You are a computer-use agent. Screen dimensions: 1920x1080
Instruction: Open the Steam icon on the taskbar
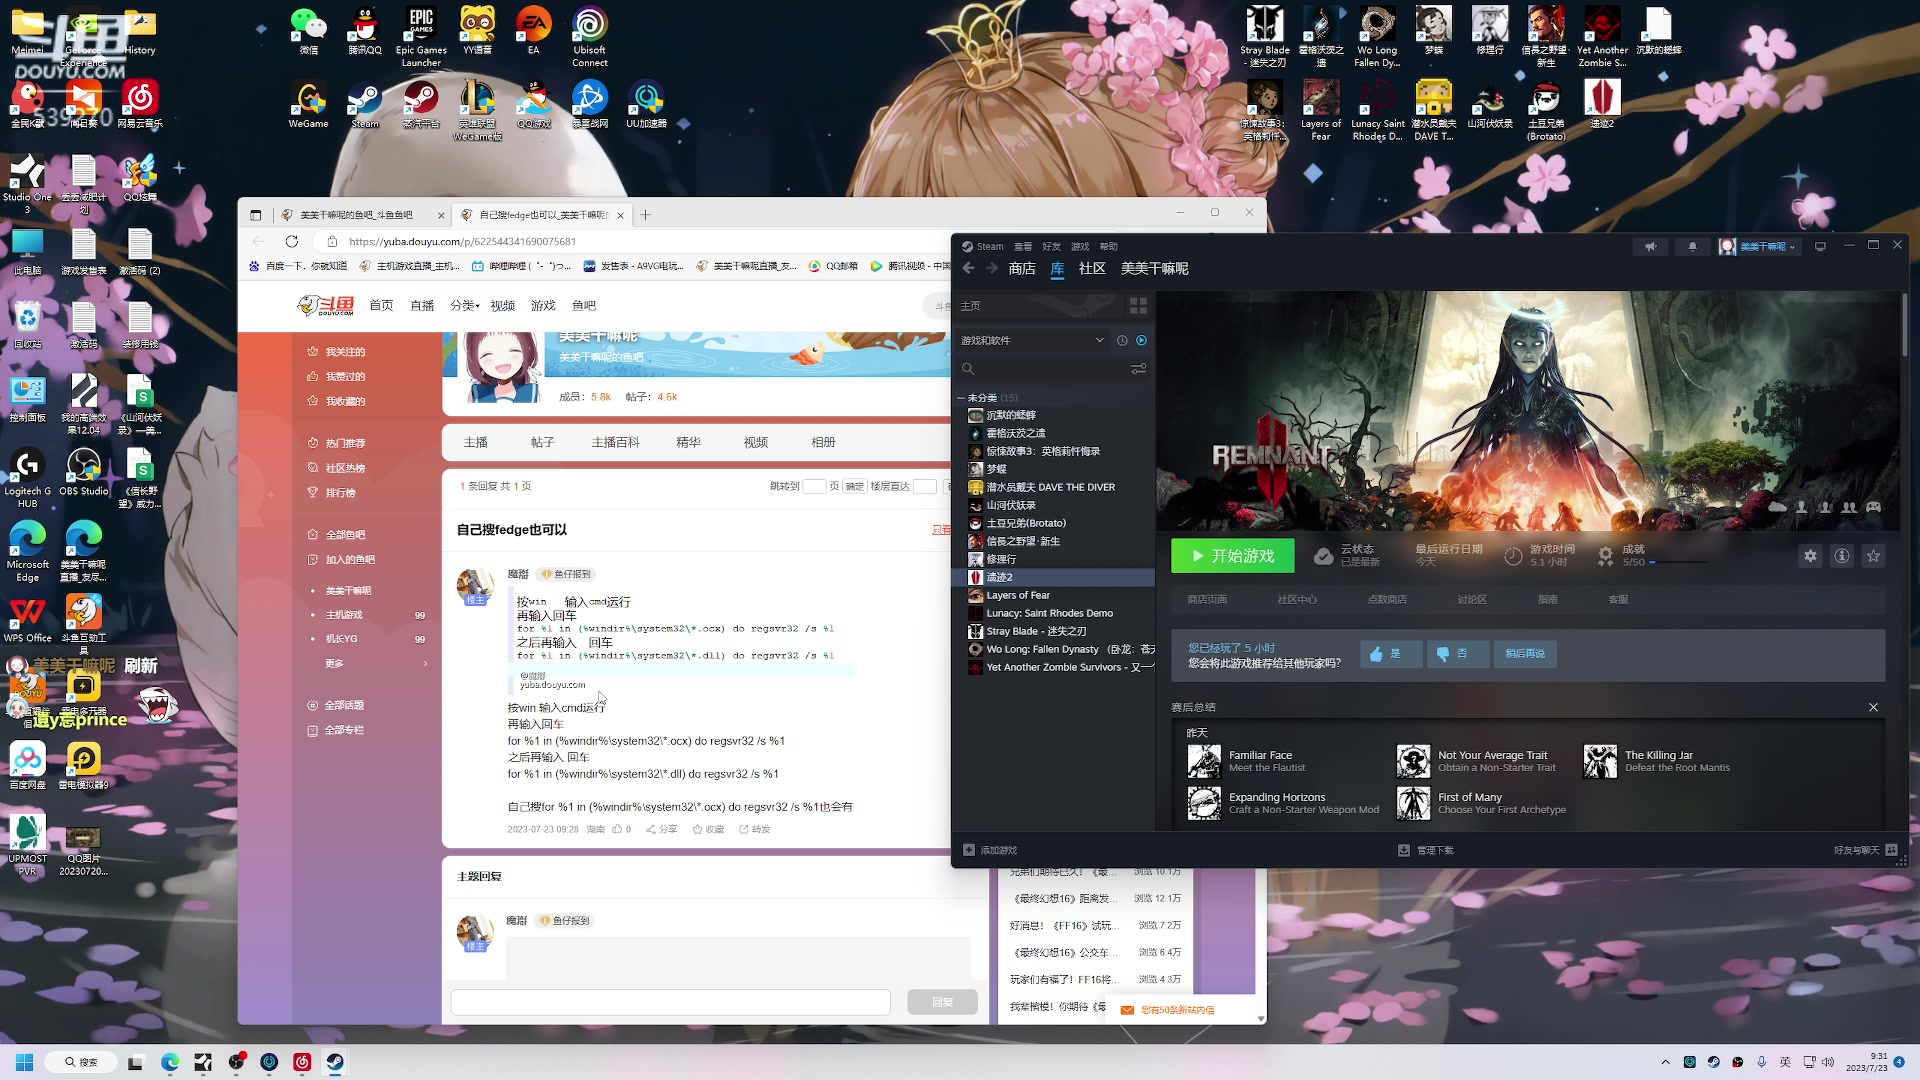tap(335, 1062)
